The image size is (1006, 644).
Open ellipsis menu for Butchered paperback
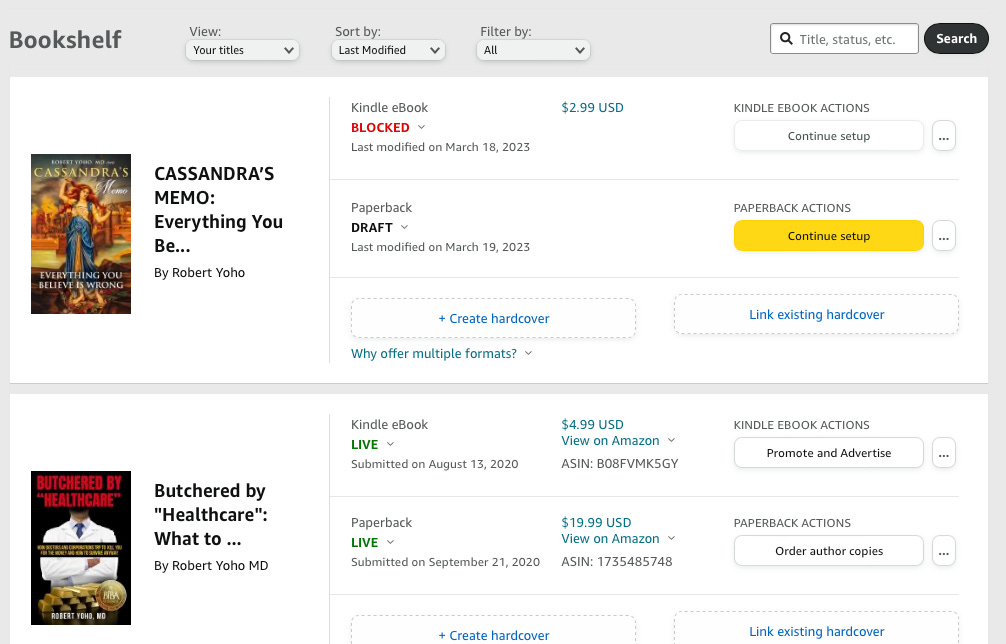(944, 551)
